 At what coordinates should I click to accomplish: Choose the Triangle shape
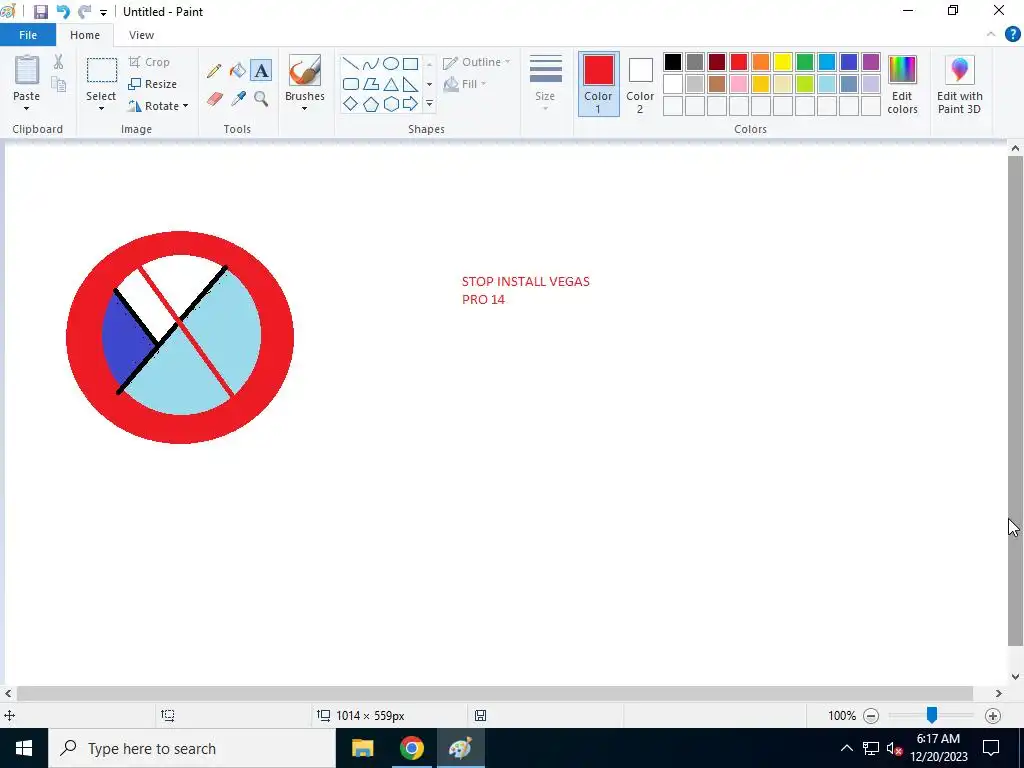[x=391, y=84]
